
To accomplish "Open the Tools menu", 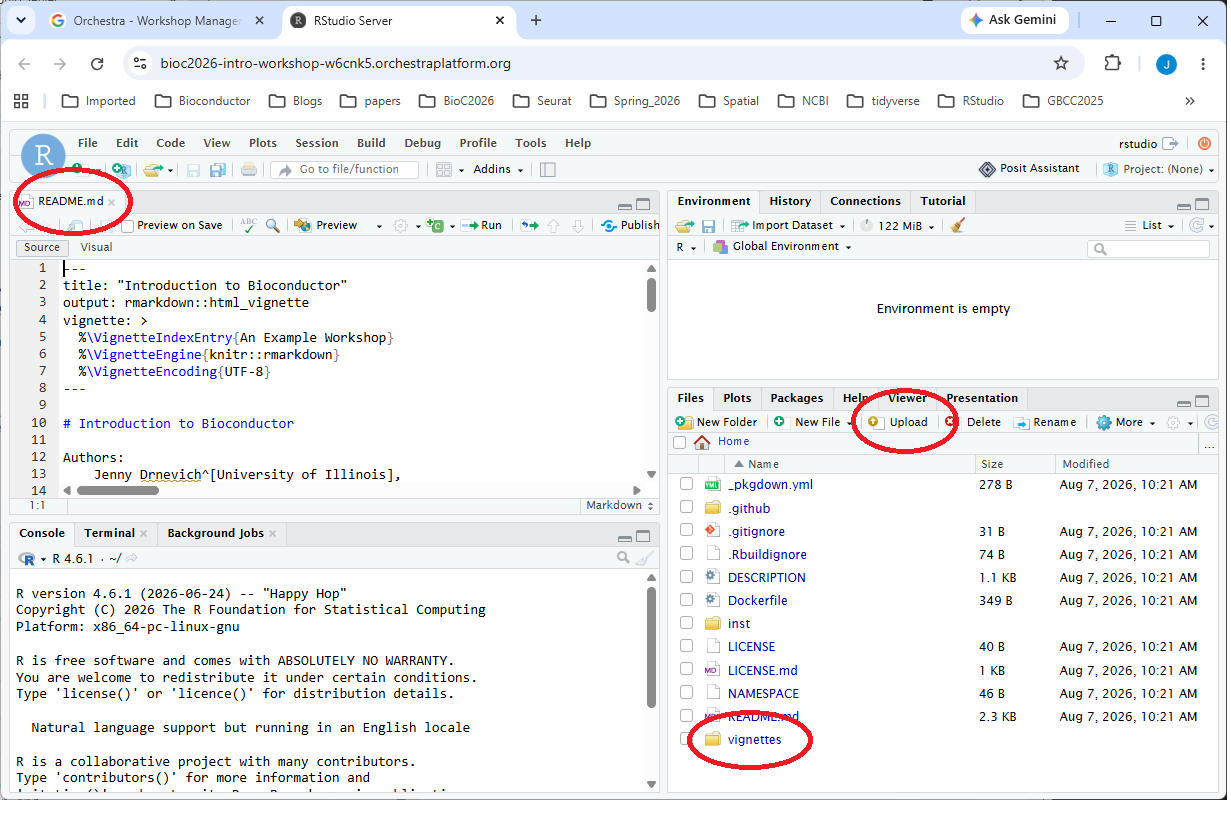I will (531, 143).
